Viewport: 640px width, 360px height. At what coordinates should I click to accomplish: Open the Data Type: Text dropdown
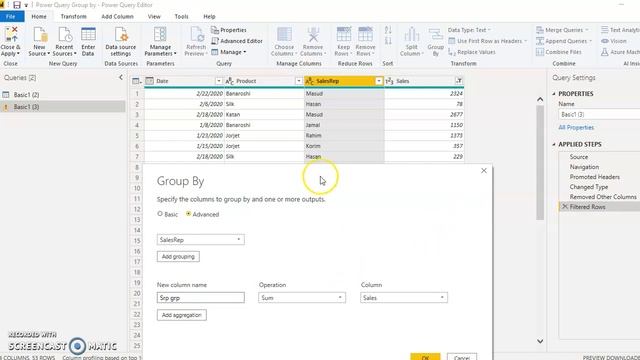(469, 30)
